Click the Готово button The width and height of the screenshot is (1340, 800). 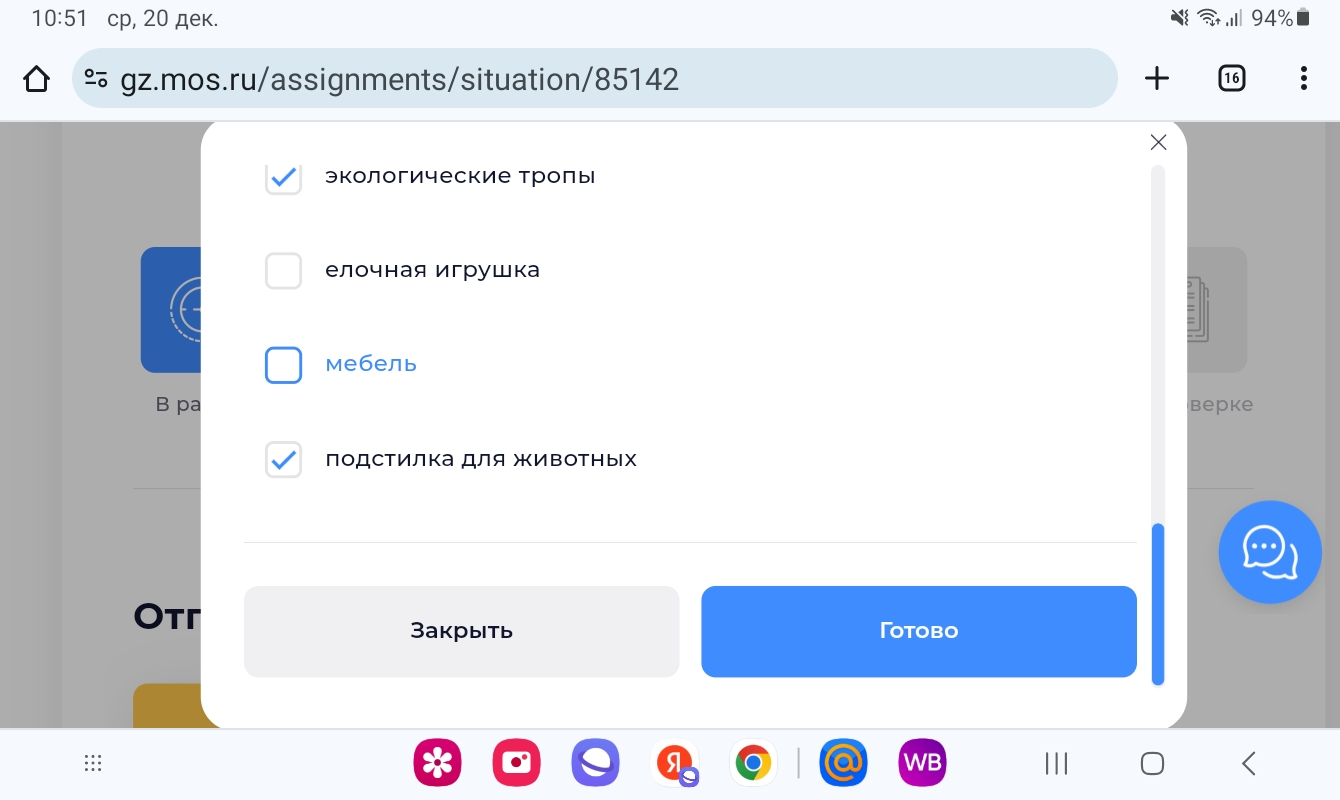point(919,631)
